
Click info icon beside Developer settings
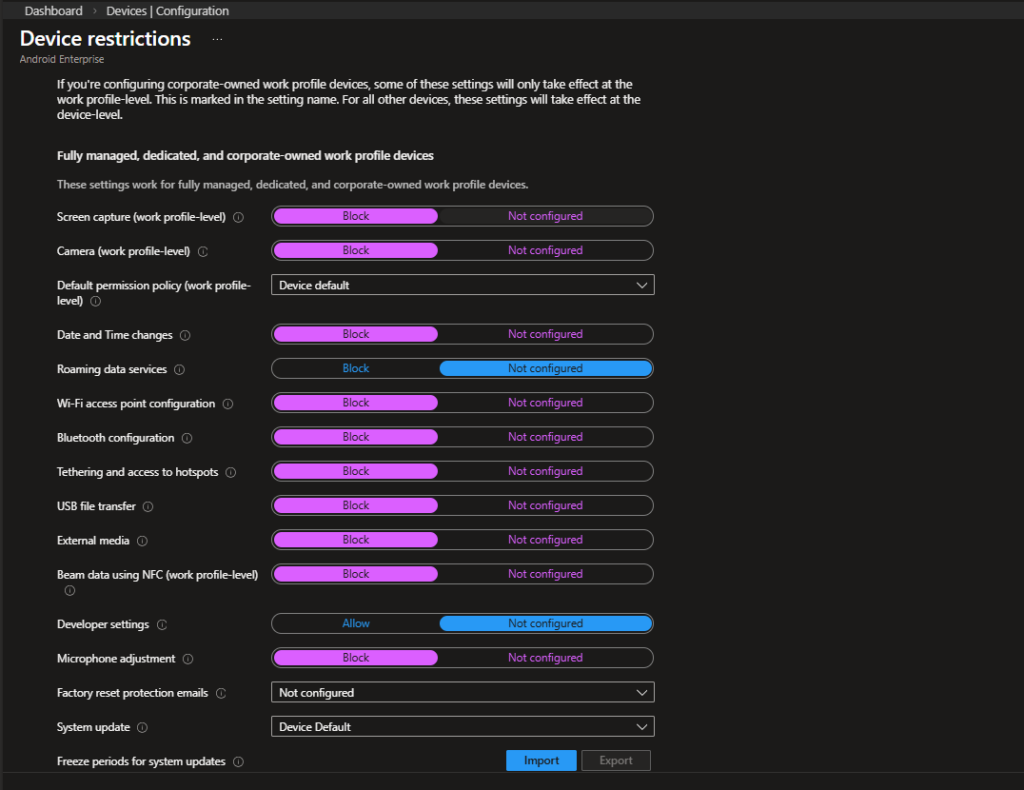pos(162,625)
